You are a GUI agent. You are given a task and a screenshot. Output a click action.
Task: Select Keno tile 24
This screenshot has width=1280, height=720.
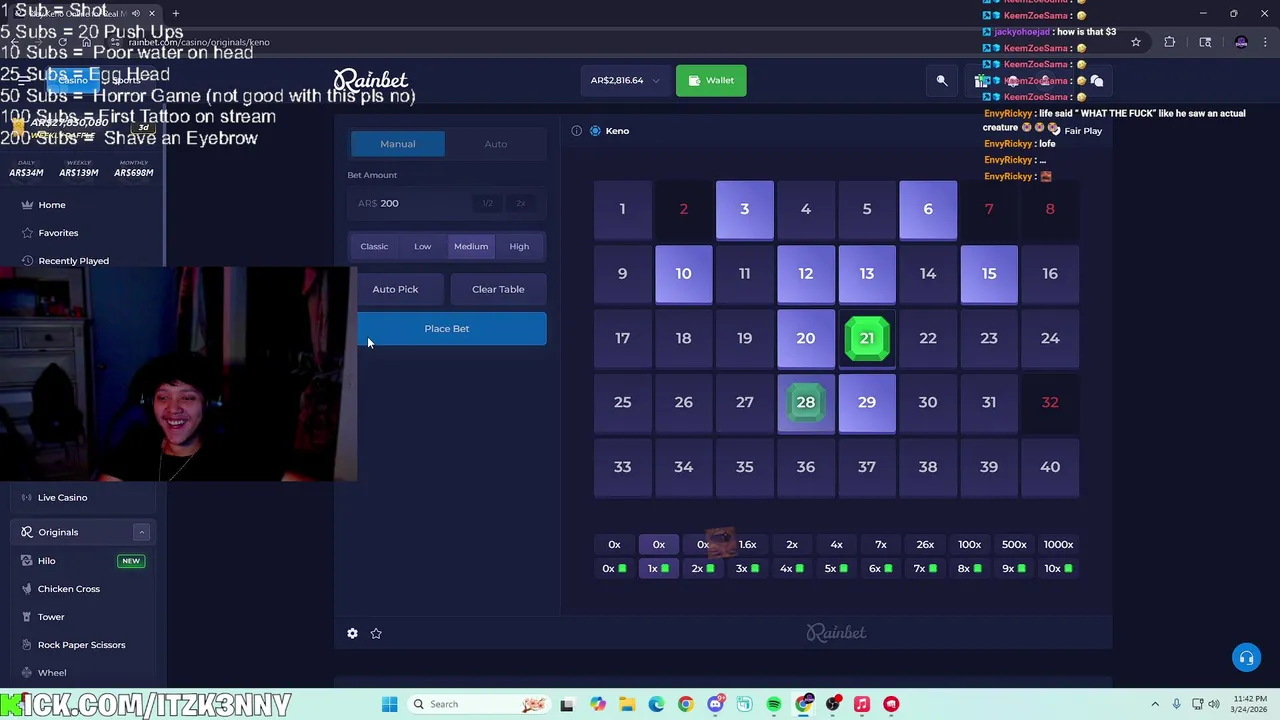tap(1050, 338)
